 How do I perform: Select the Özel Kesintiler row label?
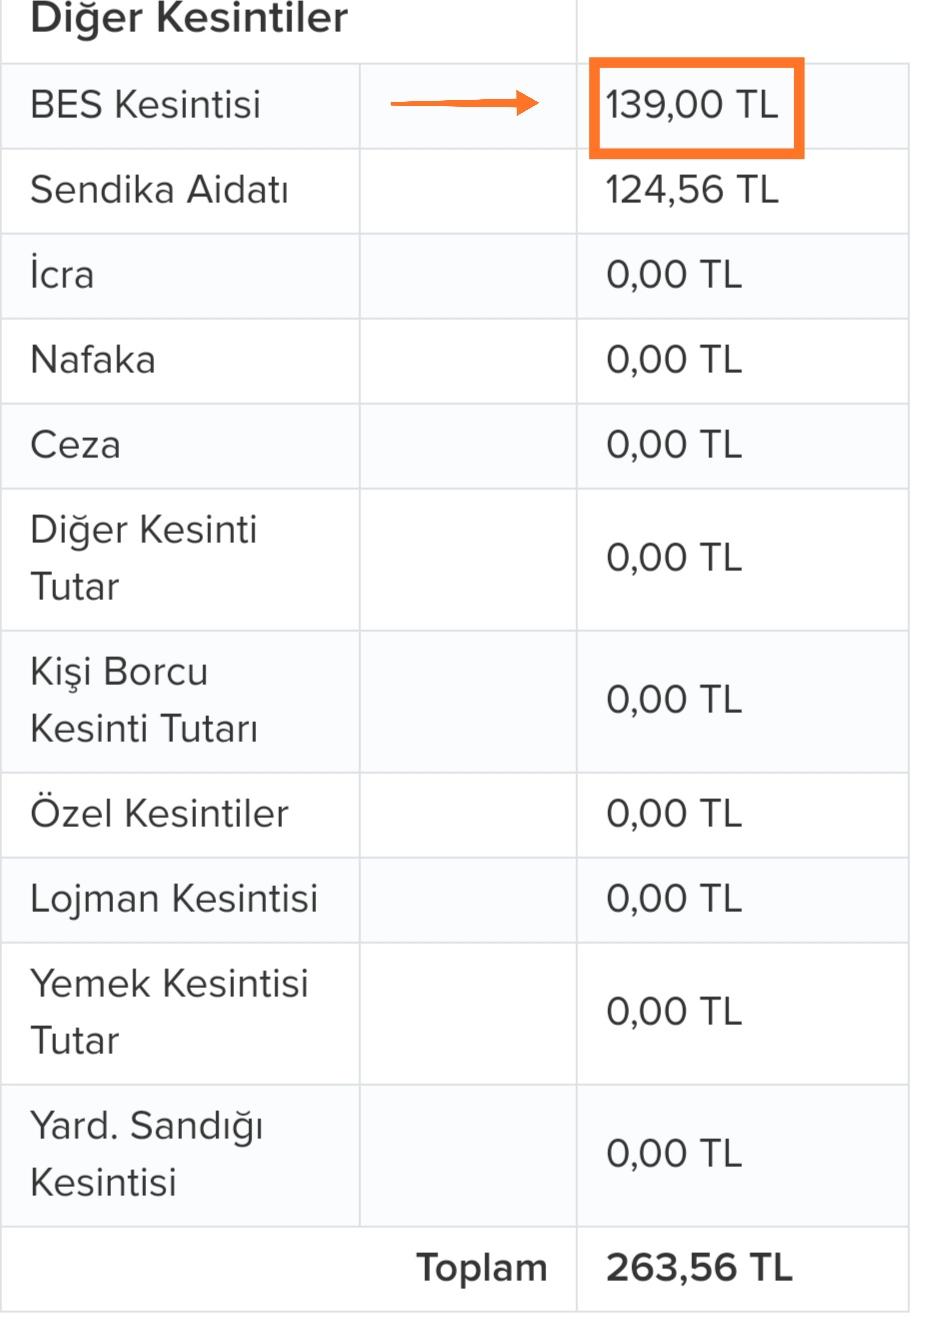[160, 813]
